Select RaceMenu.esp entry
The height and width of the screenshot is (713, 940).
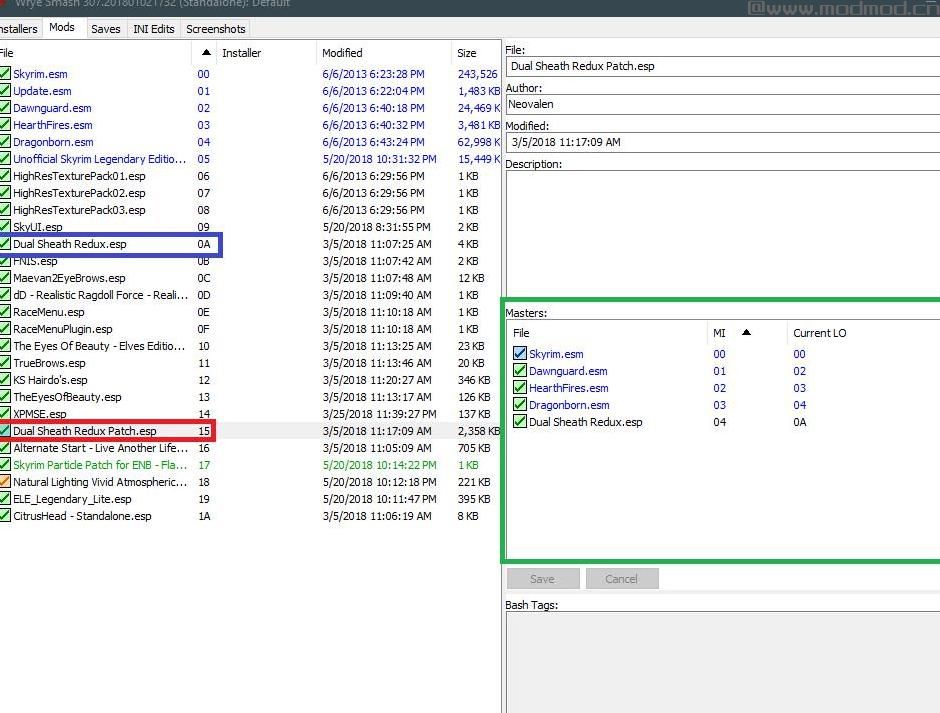250,312
